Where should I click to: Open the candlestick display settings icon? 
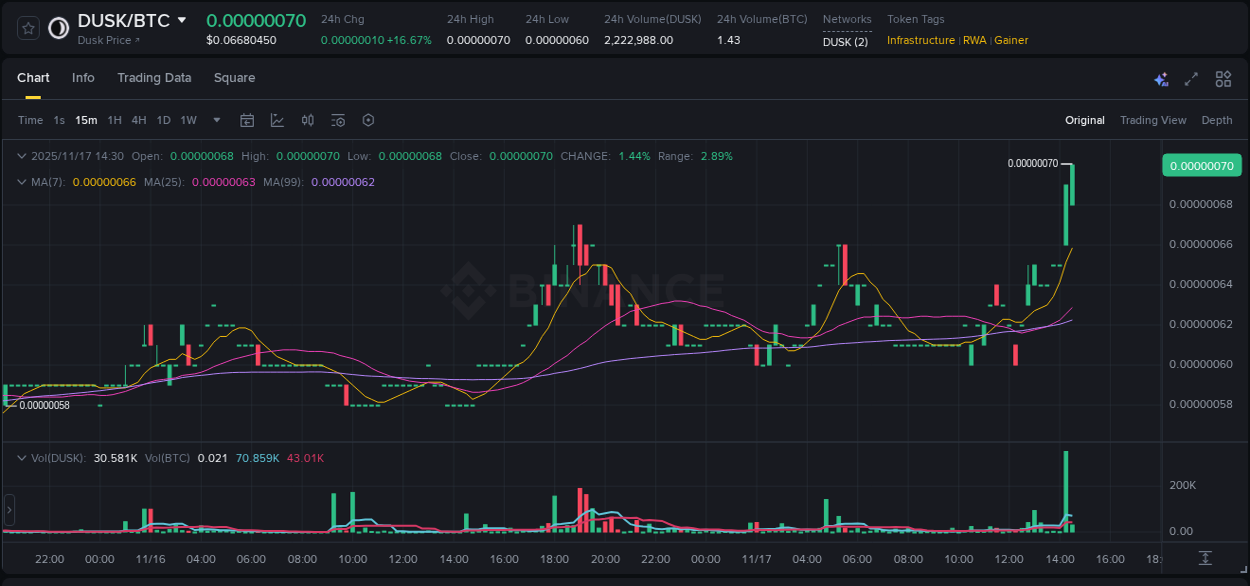[x=307, y=120]
